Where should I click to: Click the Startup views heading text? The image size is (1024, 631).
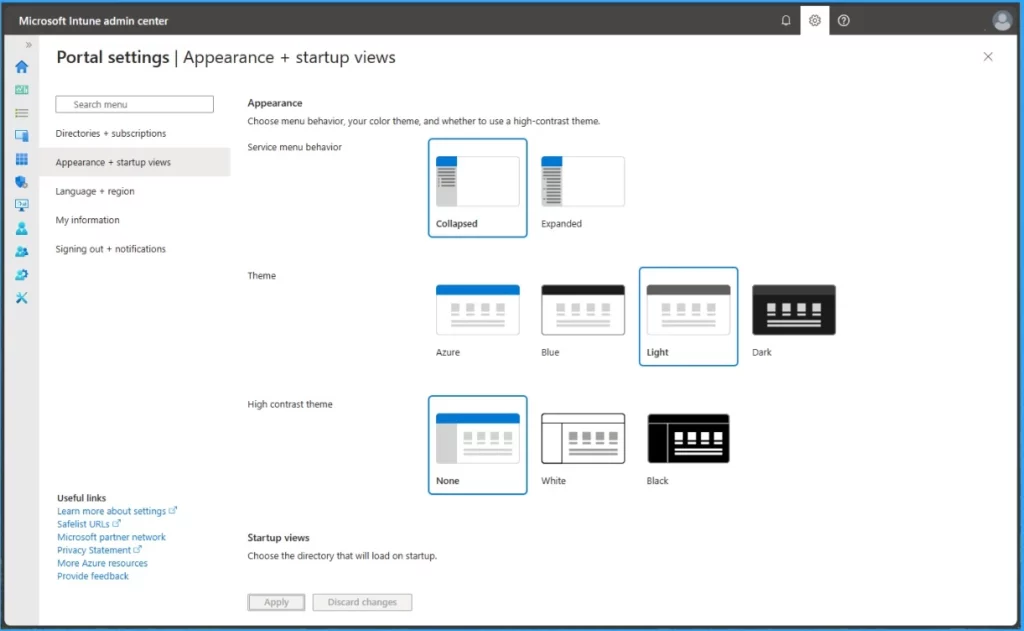pyautogui.click(x=278, y=538)
